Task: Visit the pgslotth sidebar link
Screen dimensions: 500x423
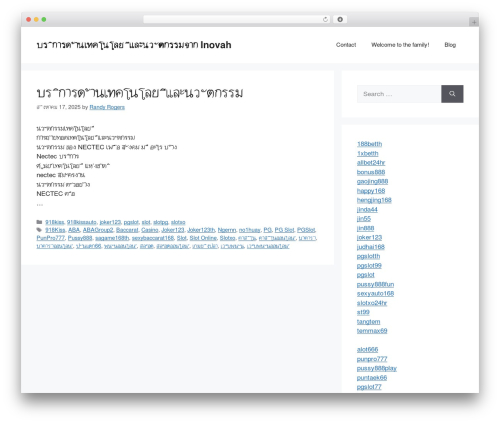Action: 368,256
